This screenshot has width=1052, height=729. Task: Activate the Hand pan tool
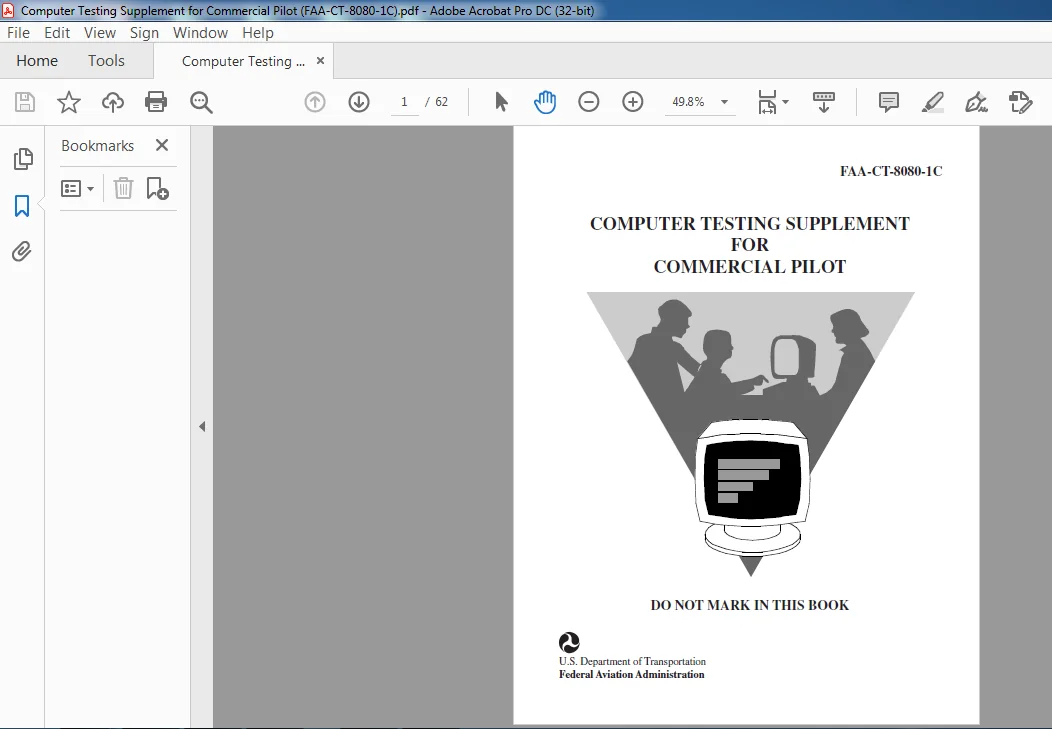click(x=545, y=102)
